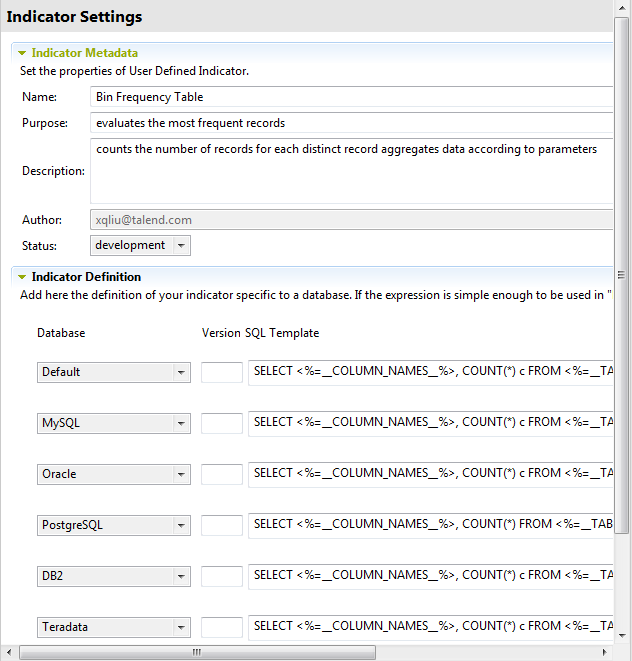Collapse the Indicator Definition section

21,277
